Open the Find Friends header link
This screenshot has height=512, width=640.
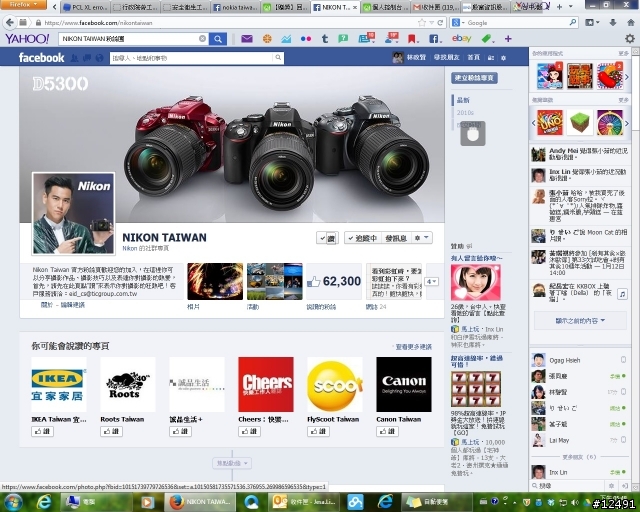tap(446, 58)
